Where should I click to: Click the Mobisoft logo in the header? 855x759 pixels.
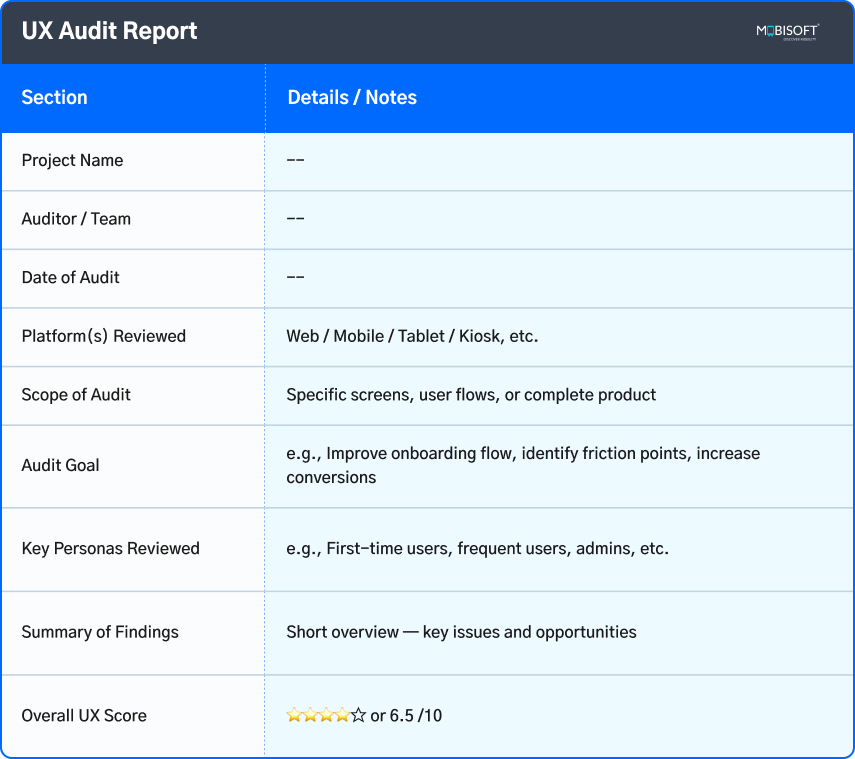(x=787, y=32)
